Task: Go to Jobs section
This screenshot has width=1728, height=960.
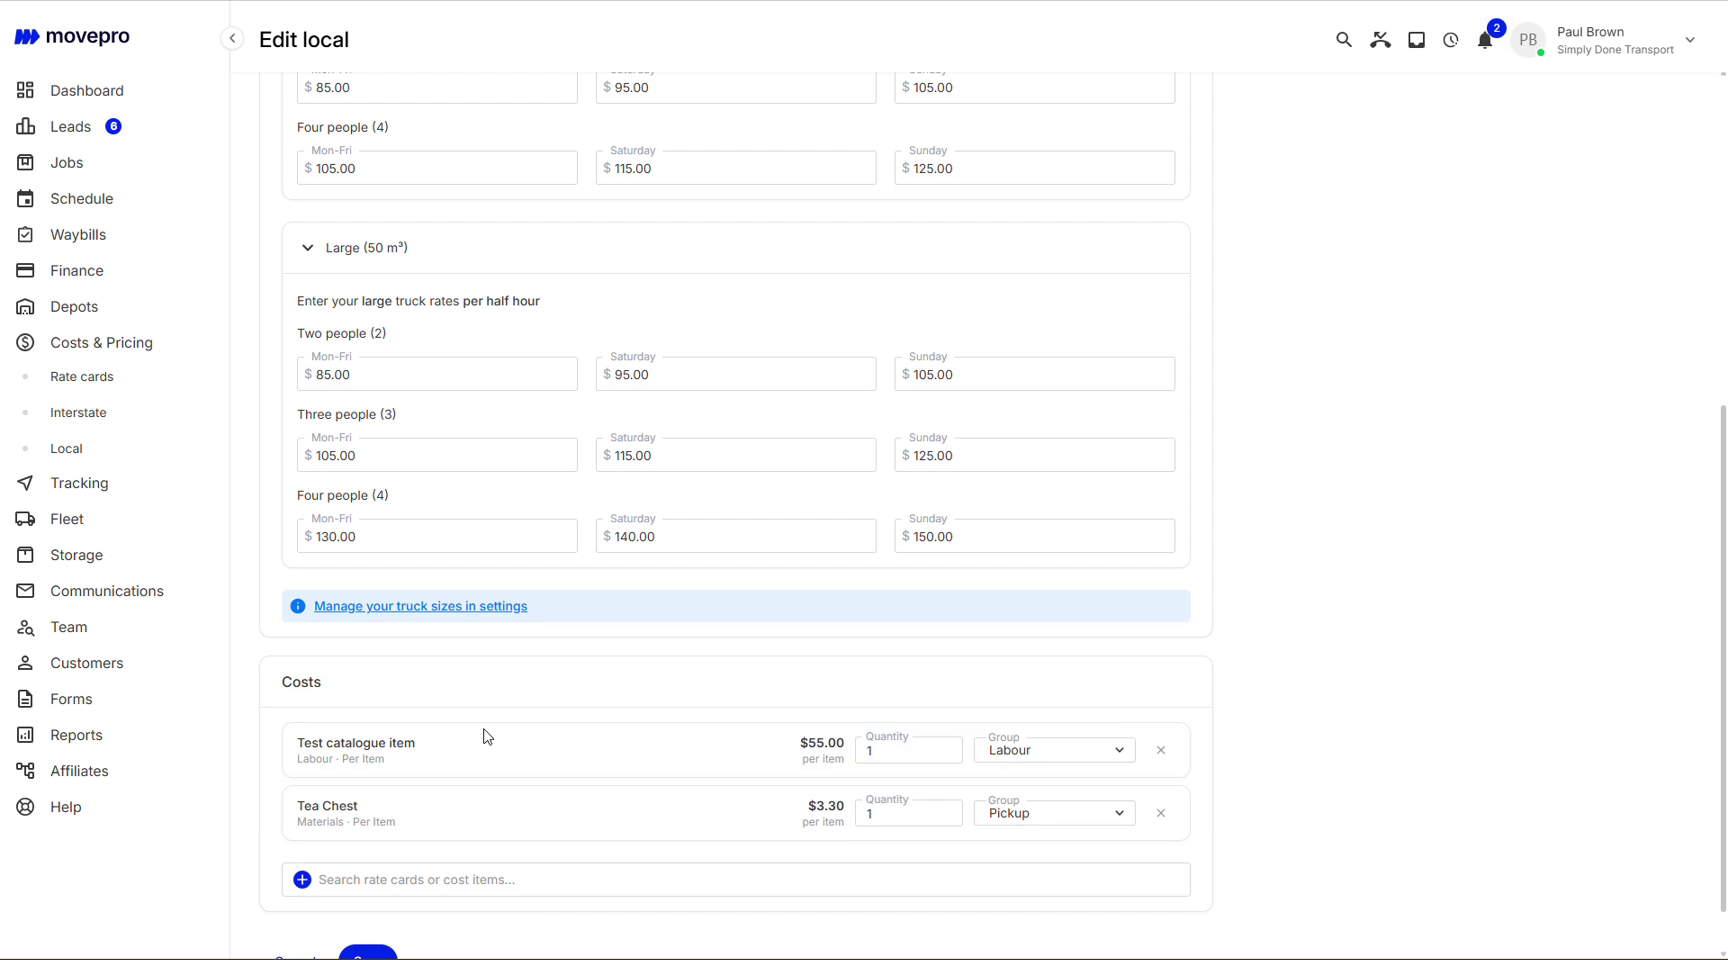Action: point(67,163)
